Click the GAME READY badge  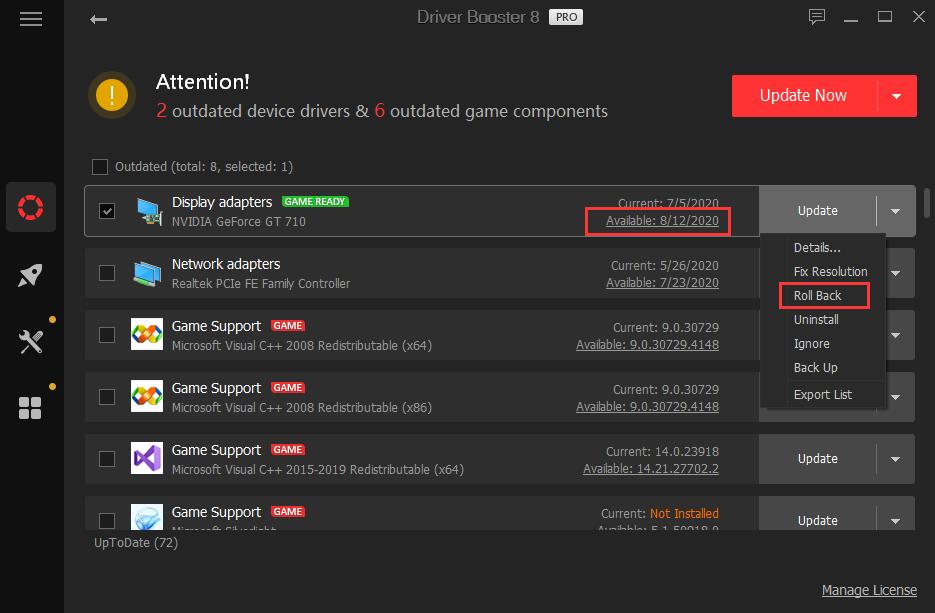pyautogui.click(x=315, y=202)
